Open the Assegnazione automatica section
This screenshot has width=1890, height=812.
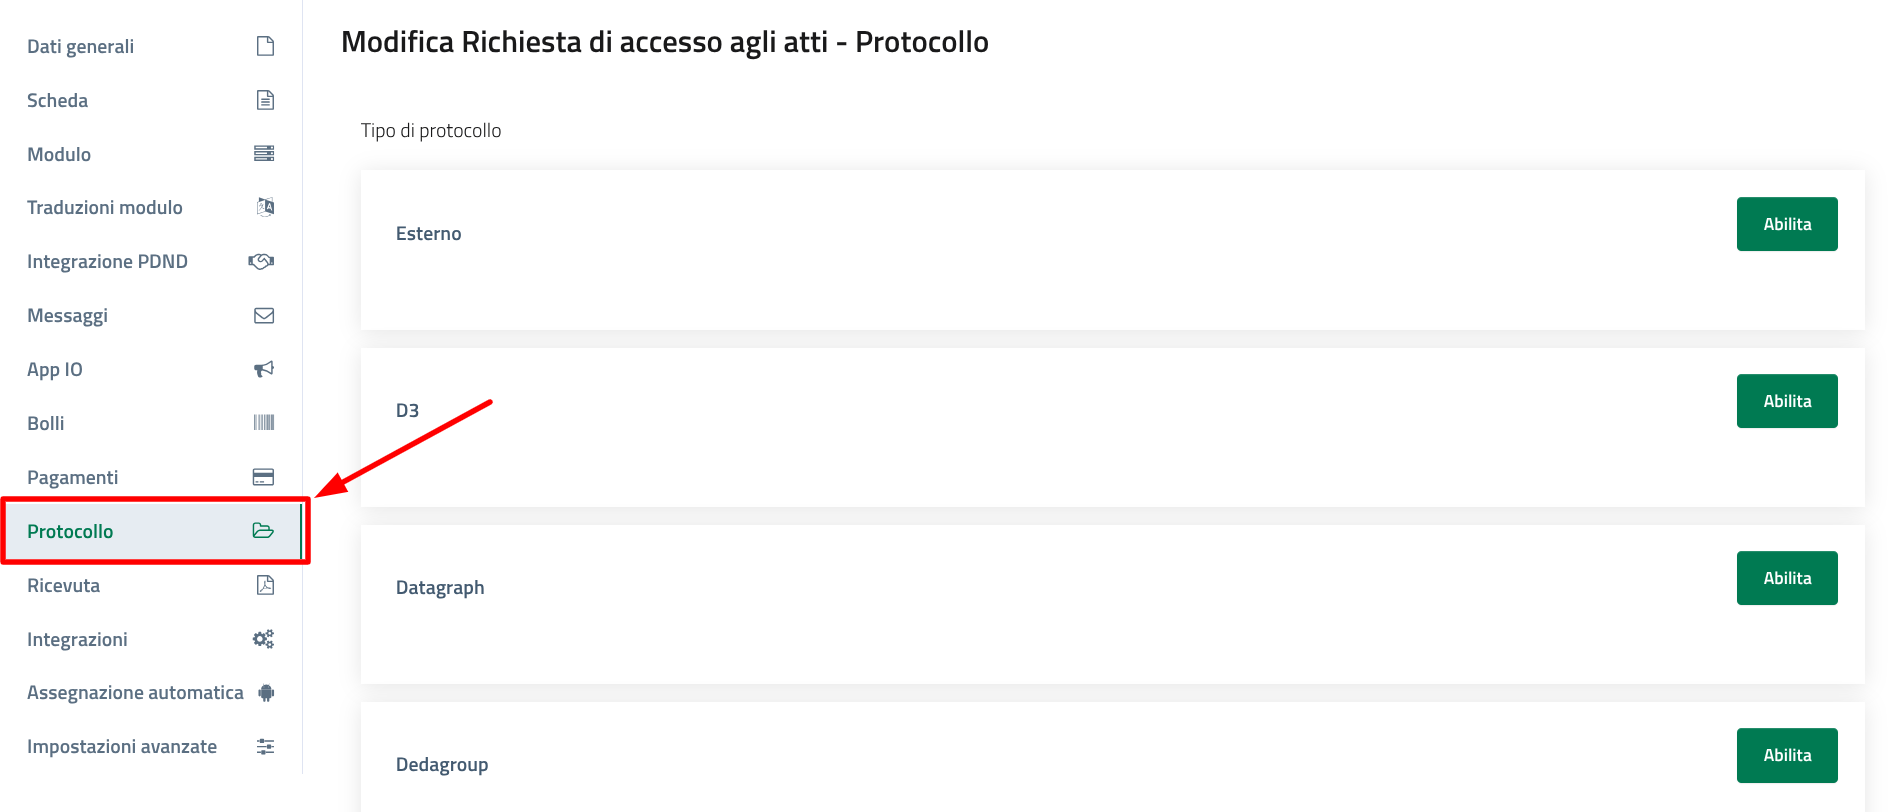(x=135, y=693)
